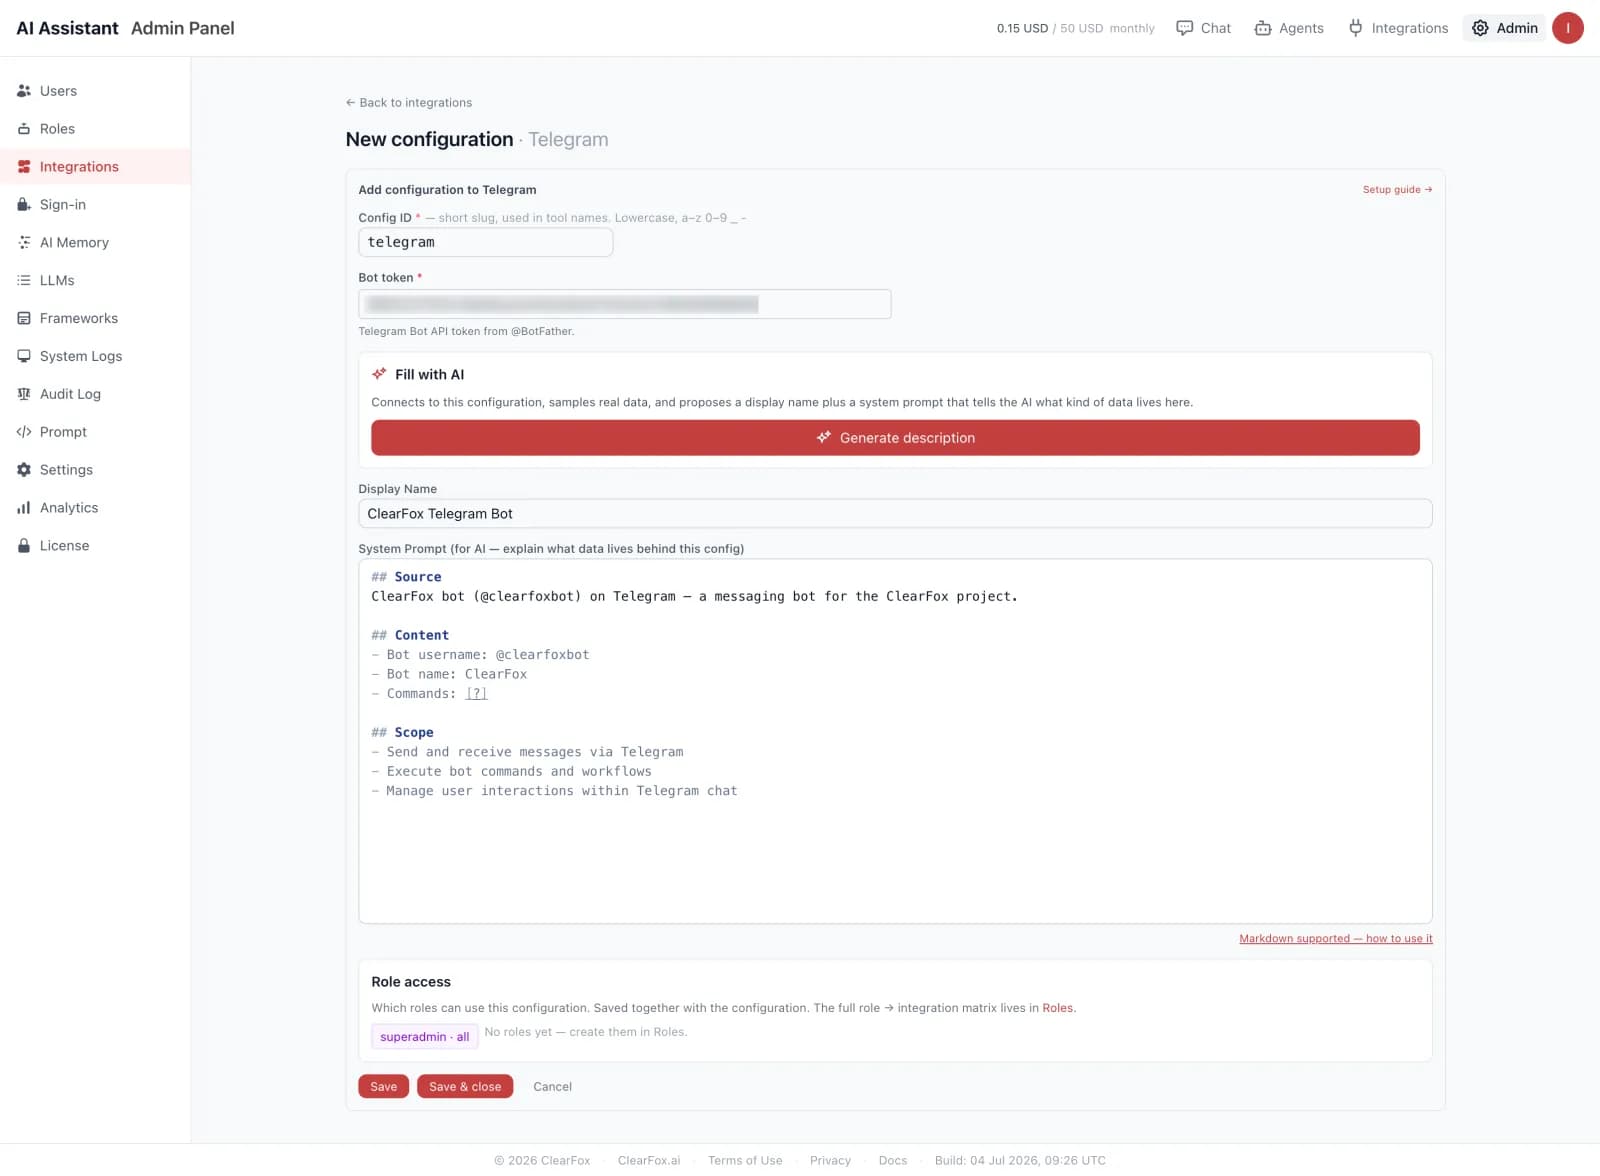Click the [?] commands placeholder in prompt
Viewport: 1600px width, 1176px height.
477,694
